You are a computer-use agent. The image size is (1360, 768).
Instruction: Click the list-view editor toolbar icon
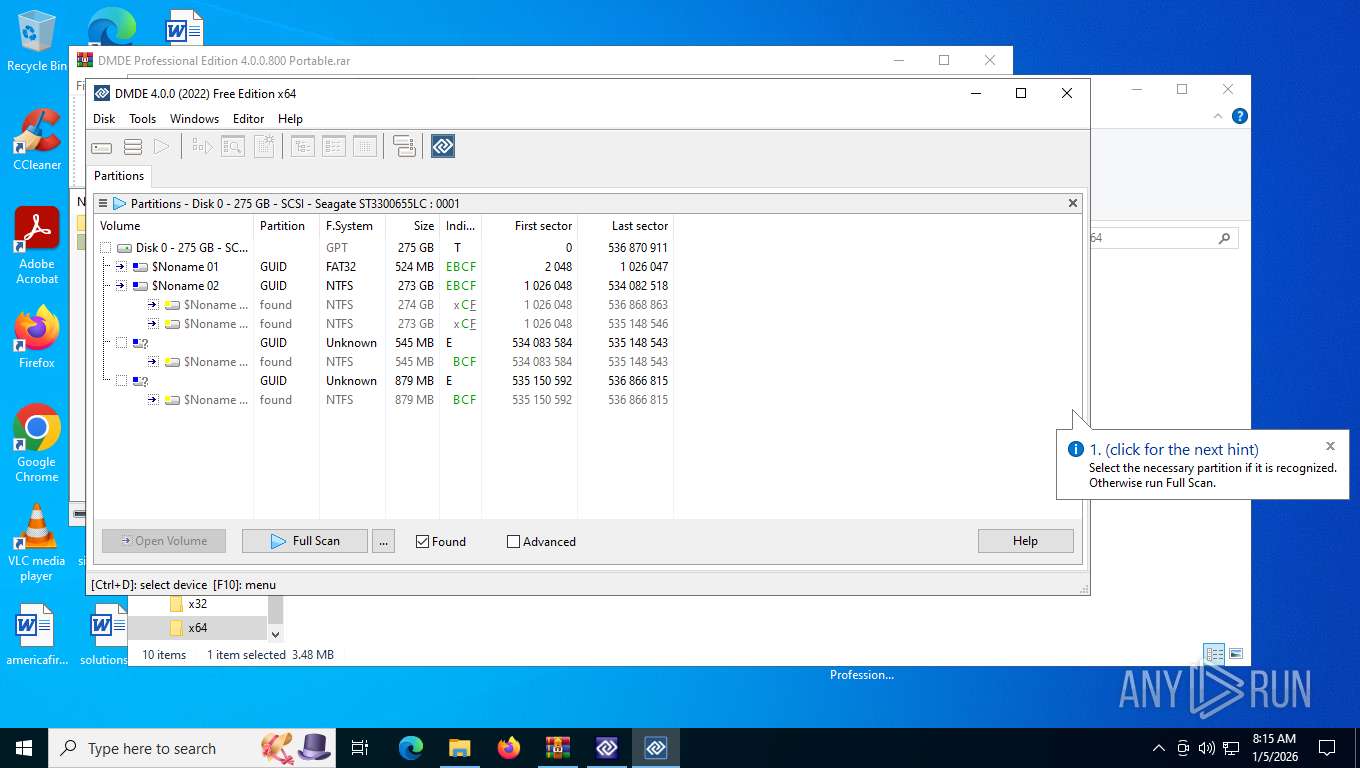pyautogui.click(x=334, y=147)
